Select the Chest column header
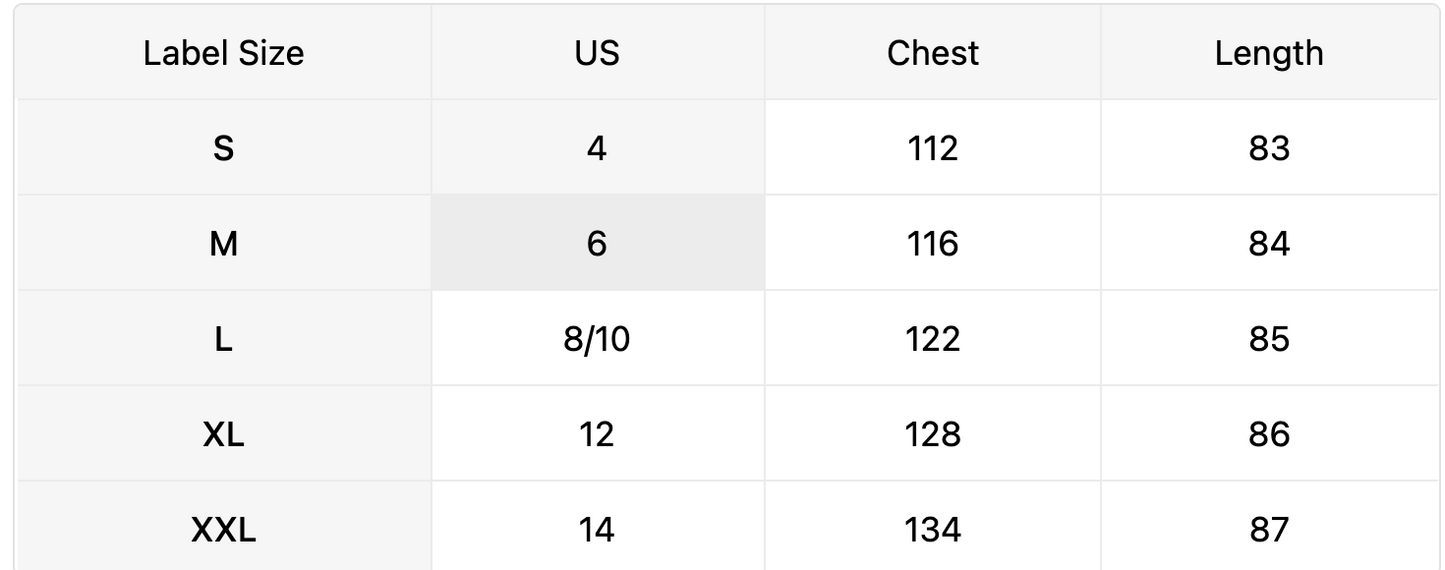This screenshot has height=570, width=1445. coord(933,52)
